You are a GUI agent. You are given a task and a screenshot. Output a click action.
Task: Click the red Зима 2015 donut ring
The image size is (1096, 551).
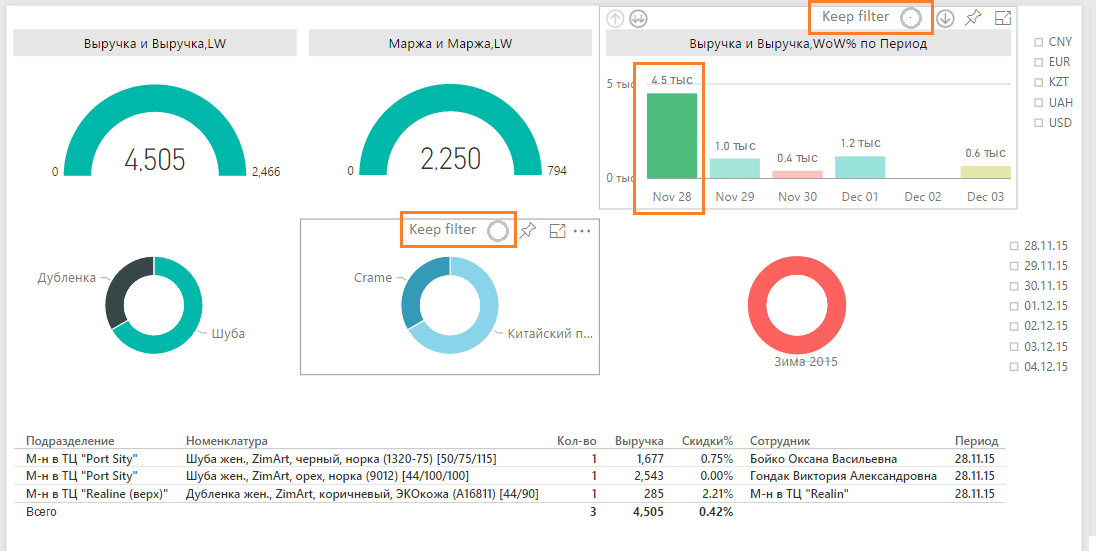click(x=758, y=306)
